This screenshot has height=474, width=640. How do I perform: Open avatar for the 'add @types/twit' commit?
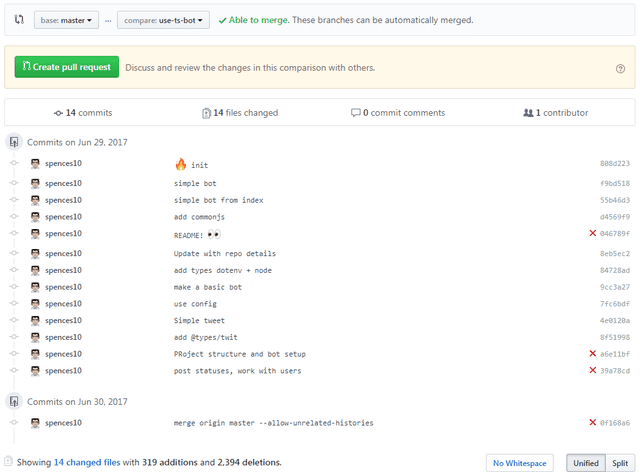pos(36,338)
